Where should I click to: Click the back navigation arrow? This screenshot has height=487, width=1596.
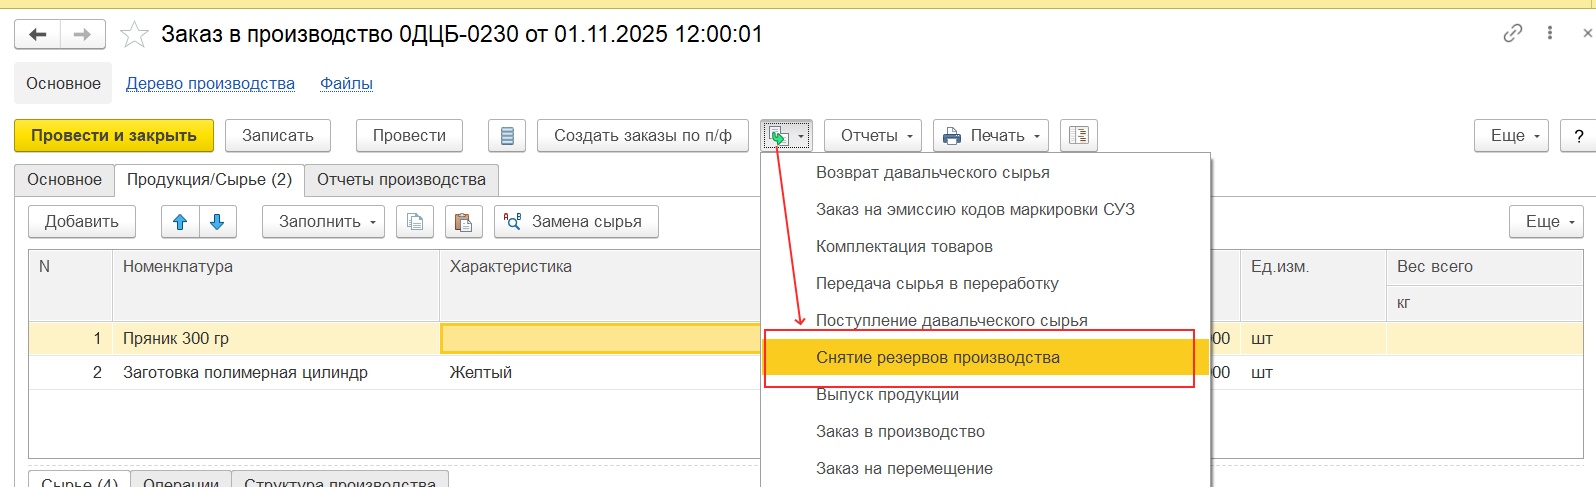[38, 35]
